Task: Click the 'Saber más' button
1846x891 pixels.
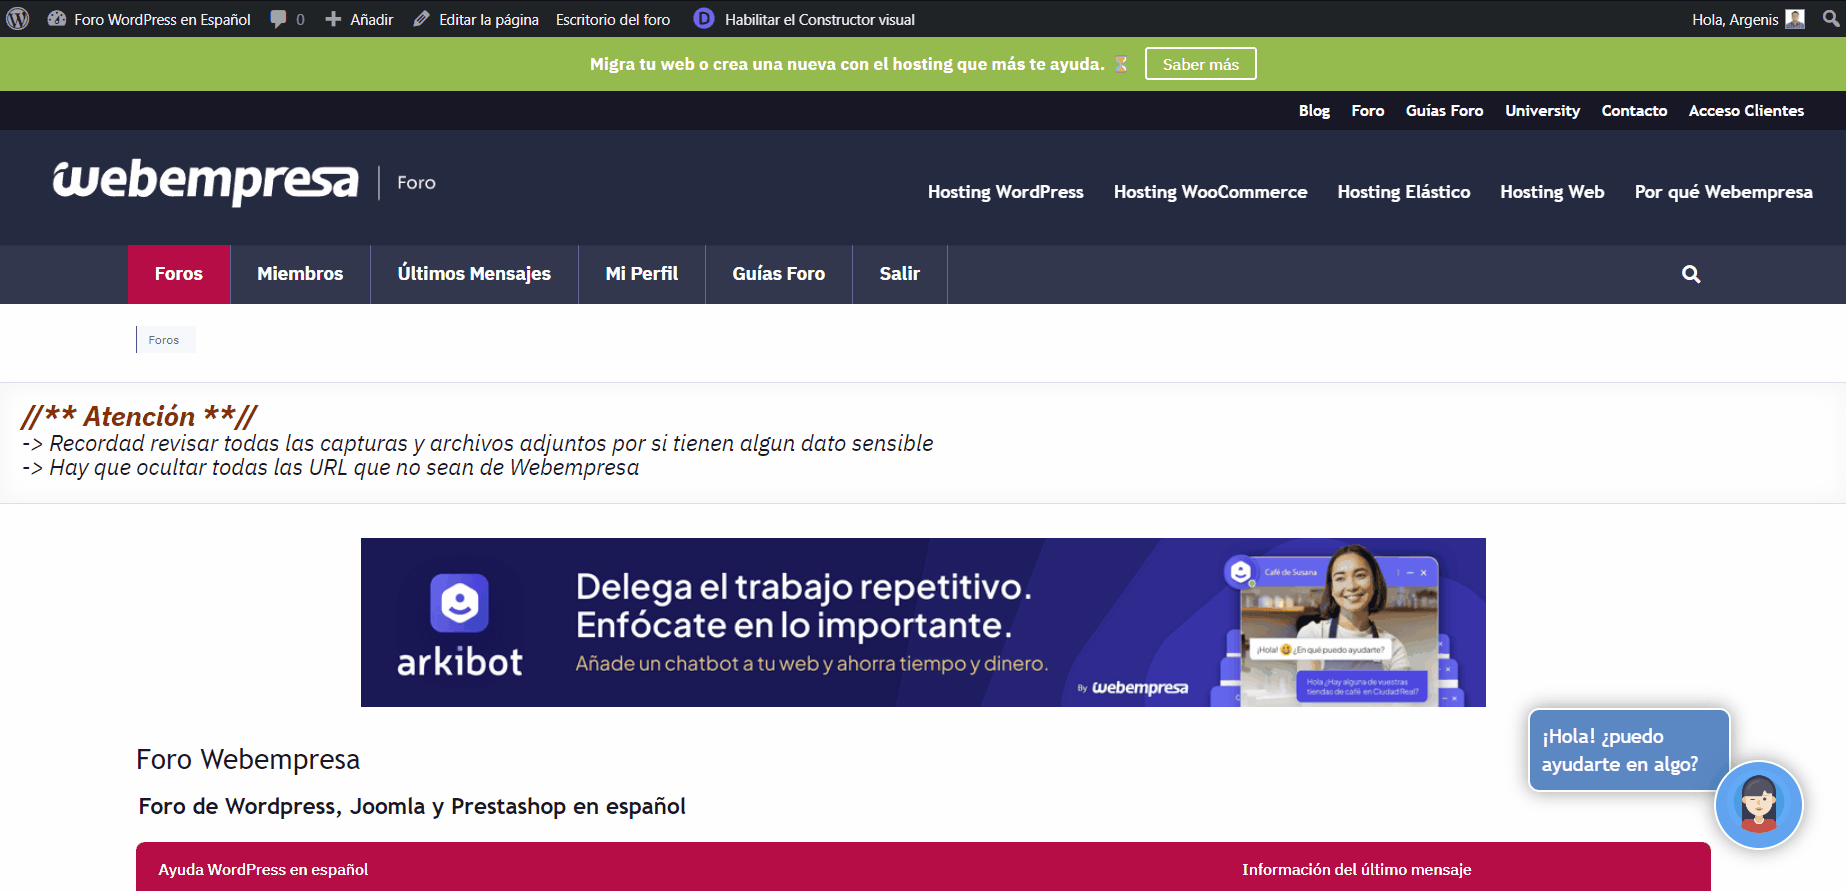Action: click(1200, 64)
